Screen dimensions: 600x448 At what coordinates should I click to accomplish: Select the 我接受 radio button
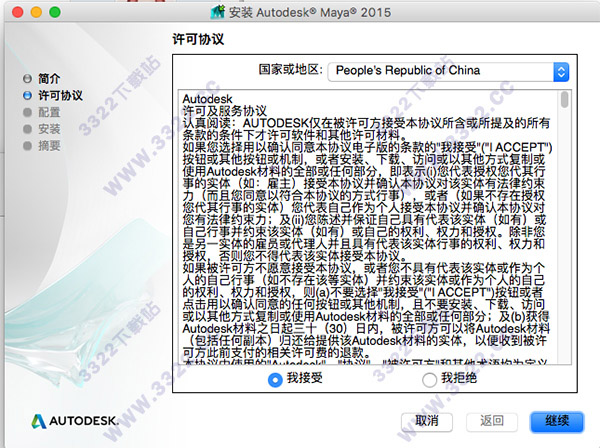275,380
